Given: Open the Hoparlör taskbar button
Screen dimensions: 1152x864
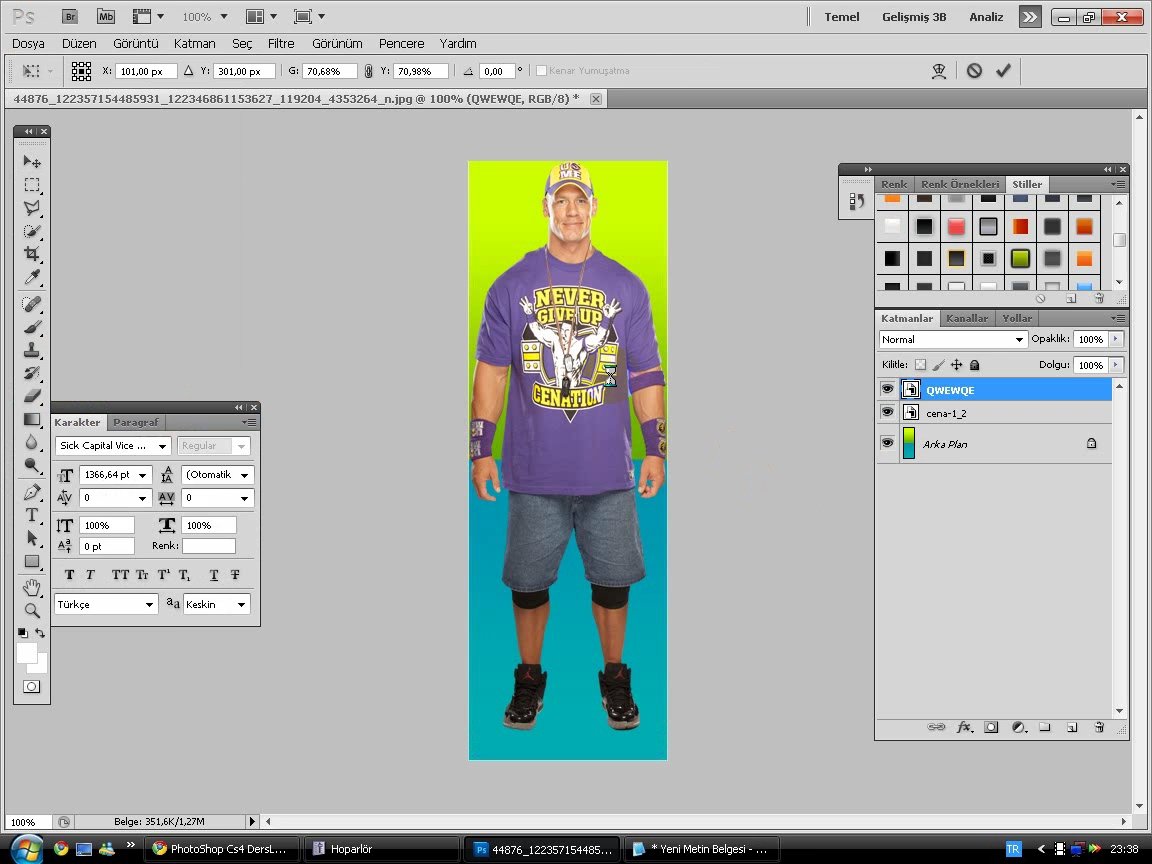Looking at the screenshot, I should point(382,849).
